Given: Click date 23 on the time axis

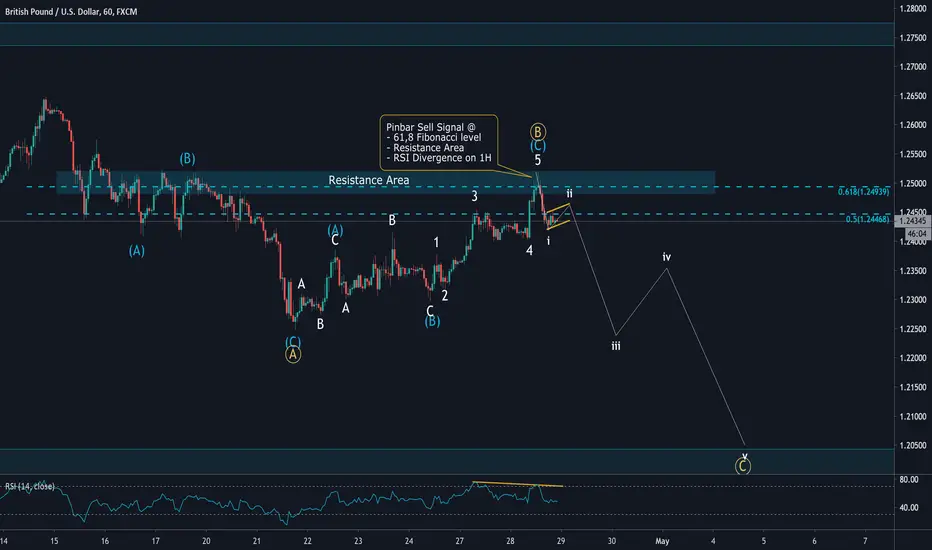Looking at the screenshot, I should [358, 542].
